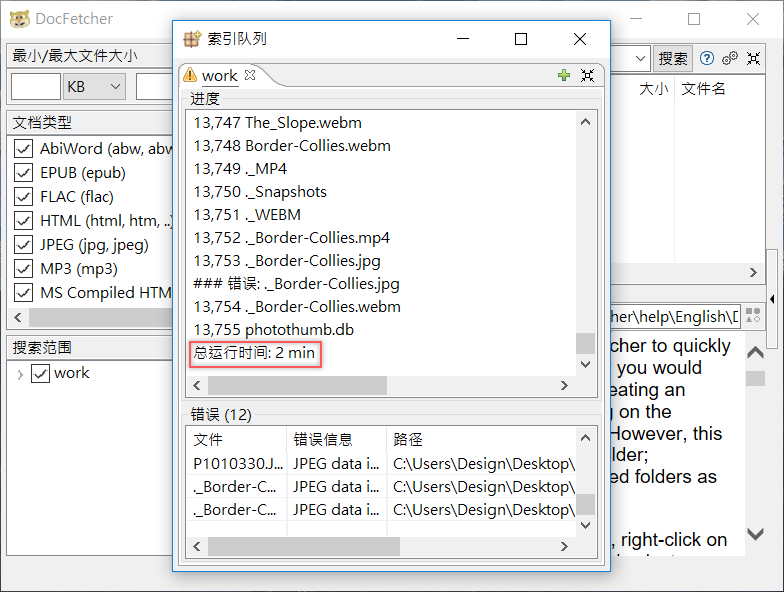Uncheck the FLAC (flac) file type
Image resolution: width=784 pixels, height=592 pixels.
(x=24, y=196)
